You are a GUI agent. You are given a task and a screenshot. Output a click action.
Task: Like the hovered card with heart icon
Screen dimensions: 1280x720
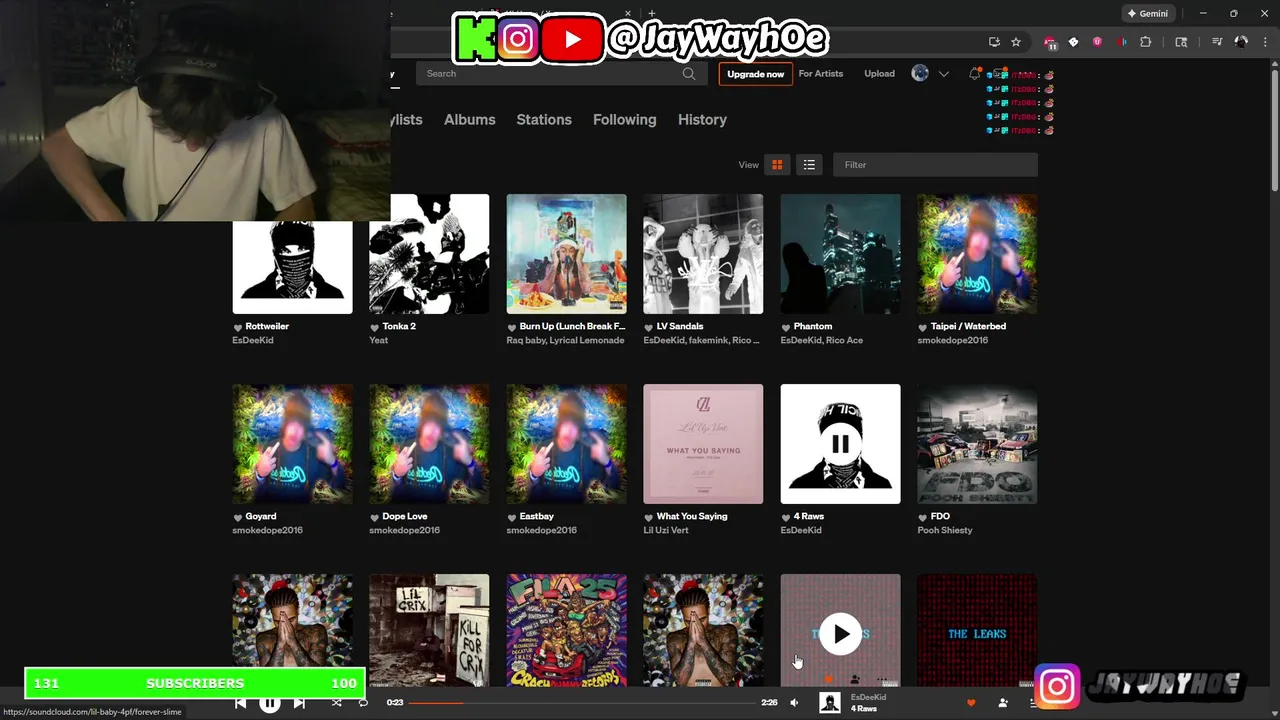click(828, 680)
